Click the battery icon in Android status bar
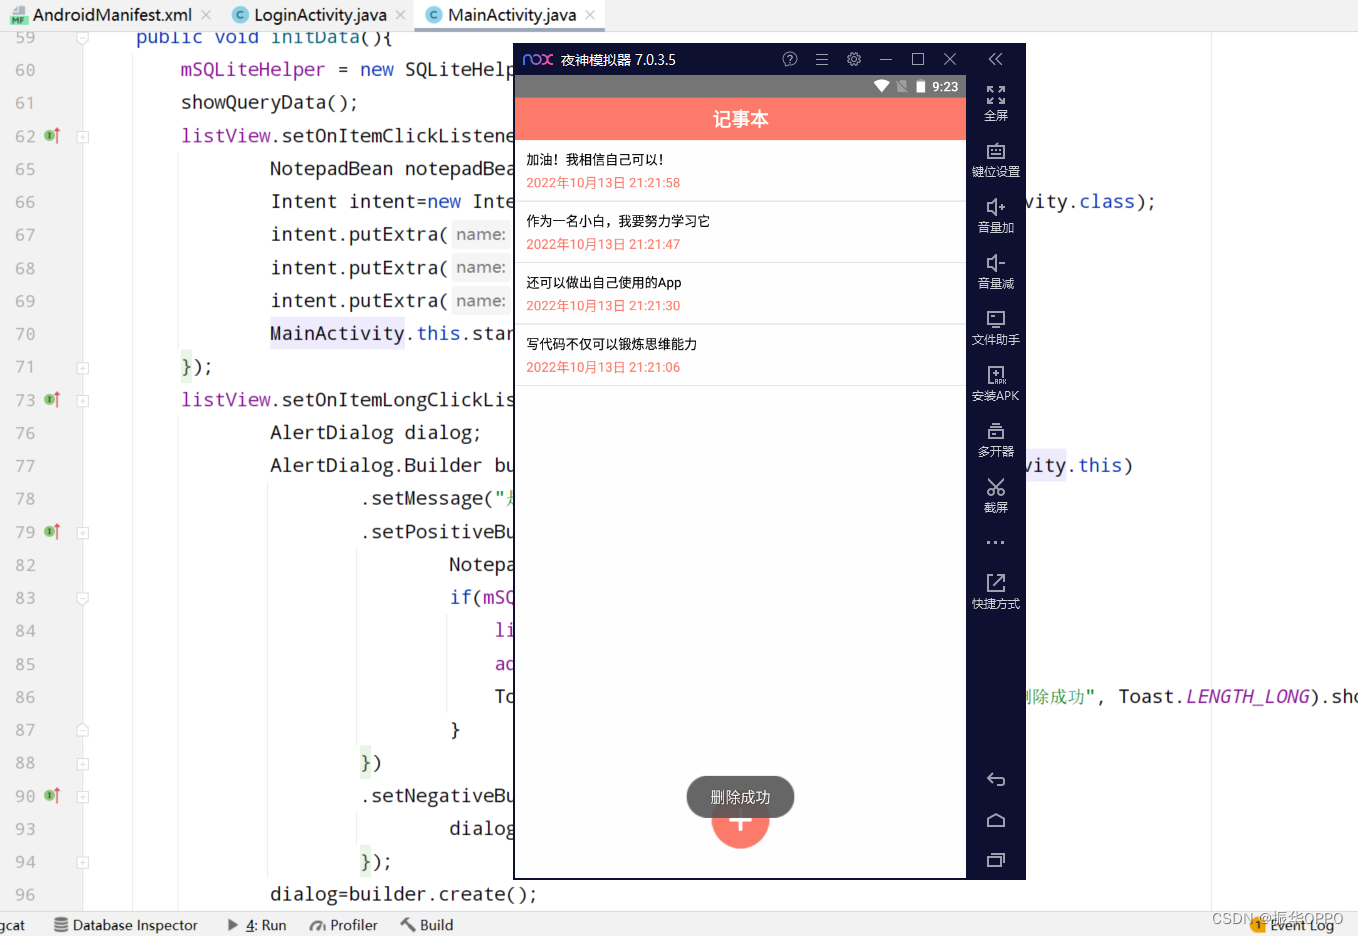Image resolution: width=1358 pixels, height=936 pixels. [x=921, y=87]
